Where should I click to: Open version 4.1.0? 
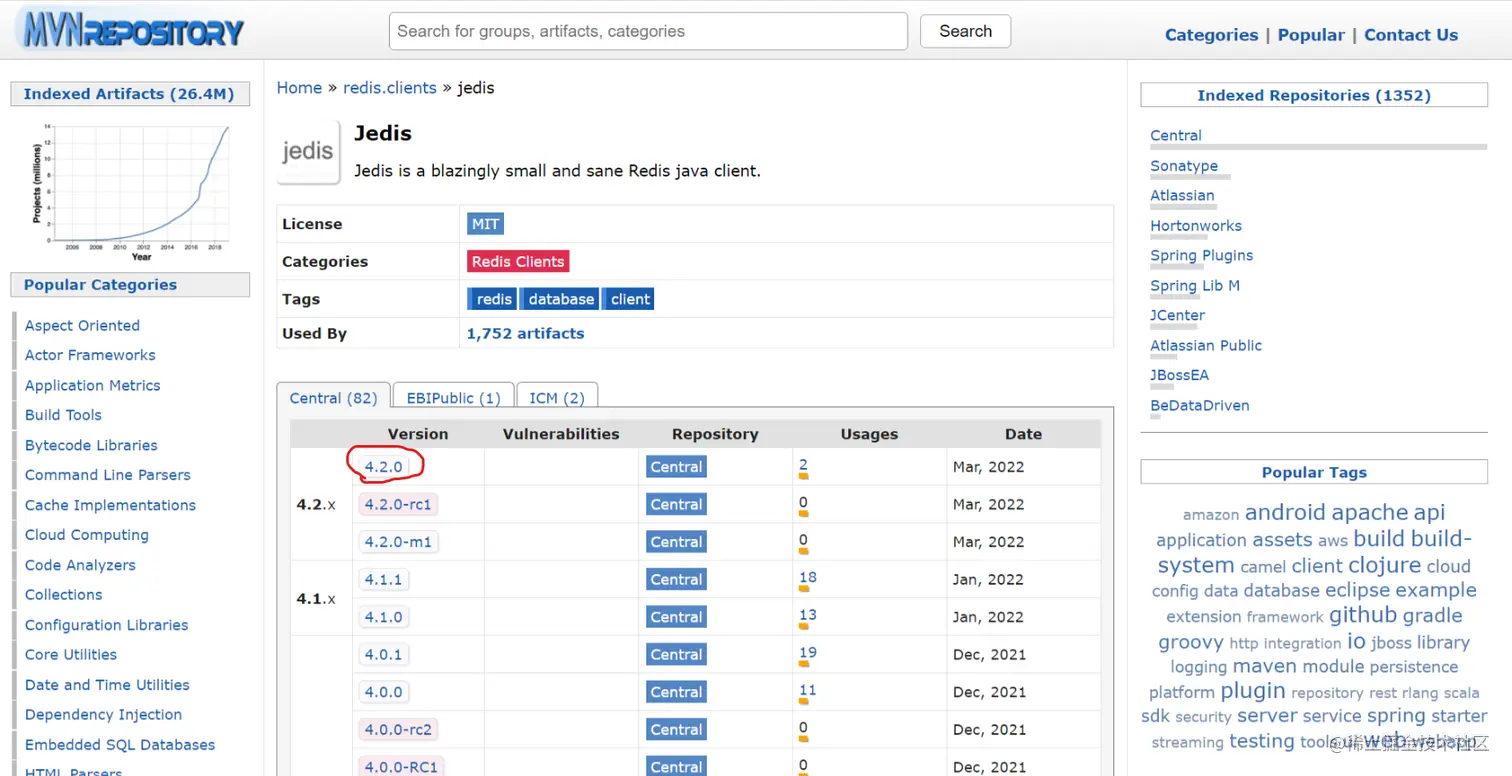click(x=383, y=617)
